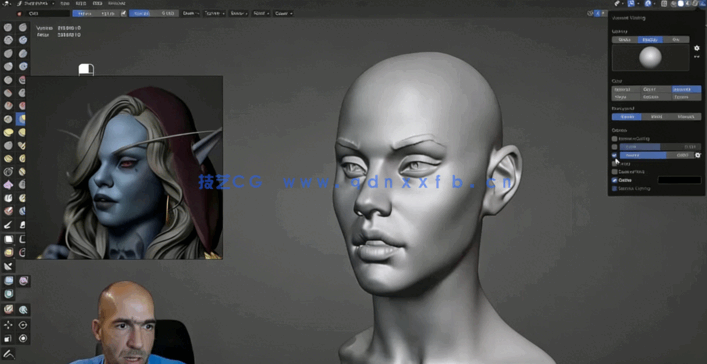Select the Theme background option
Image resolution: width=707 pixels, height=364 pixels.
pos(626,117)
